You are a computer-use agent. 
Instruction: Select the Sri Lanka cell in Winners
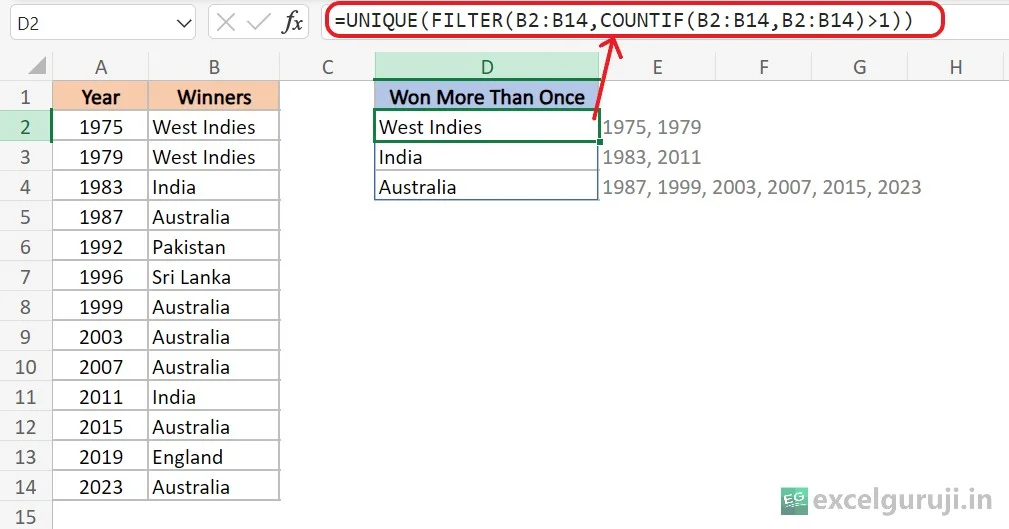click(x=214, y=277)
